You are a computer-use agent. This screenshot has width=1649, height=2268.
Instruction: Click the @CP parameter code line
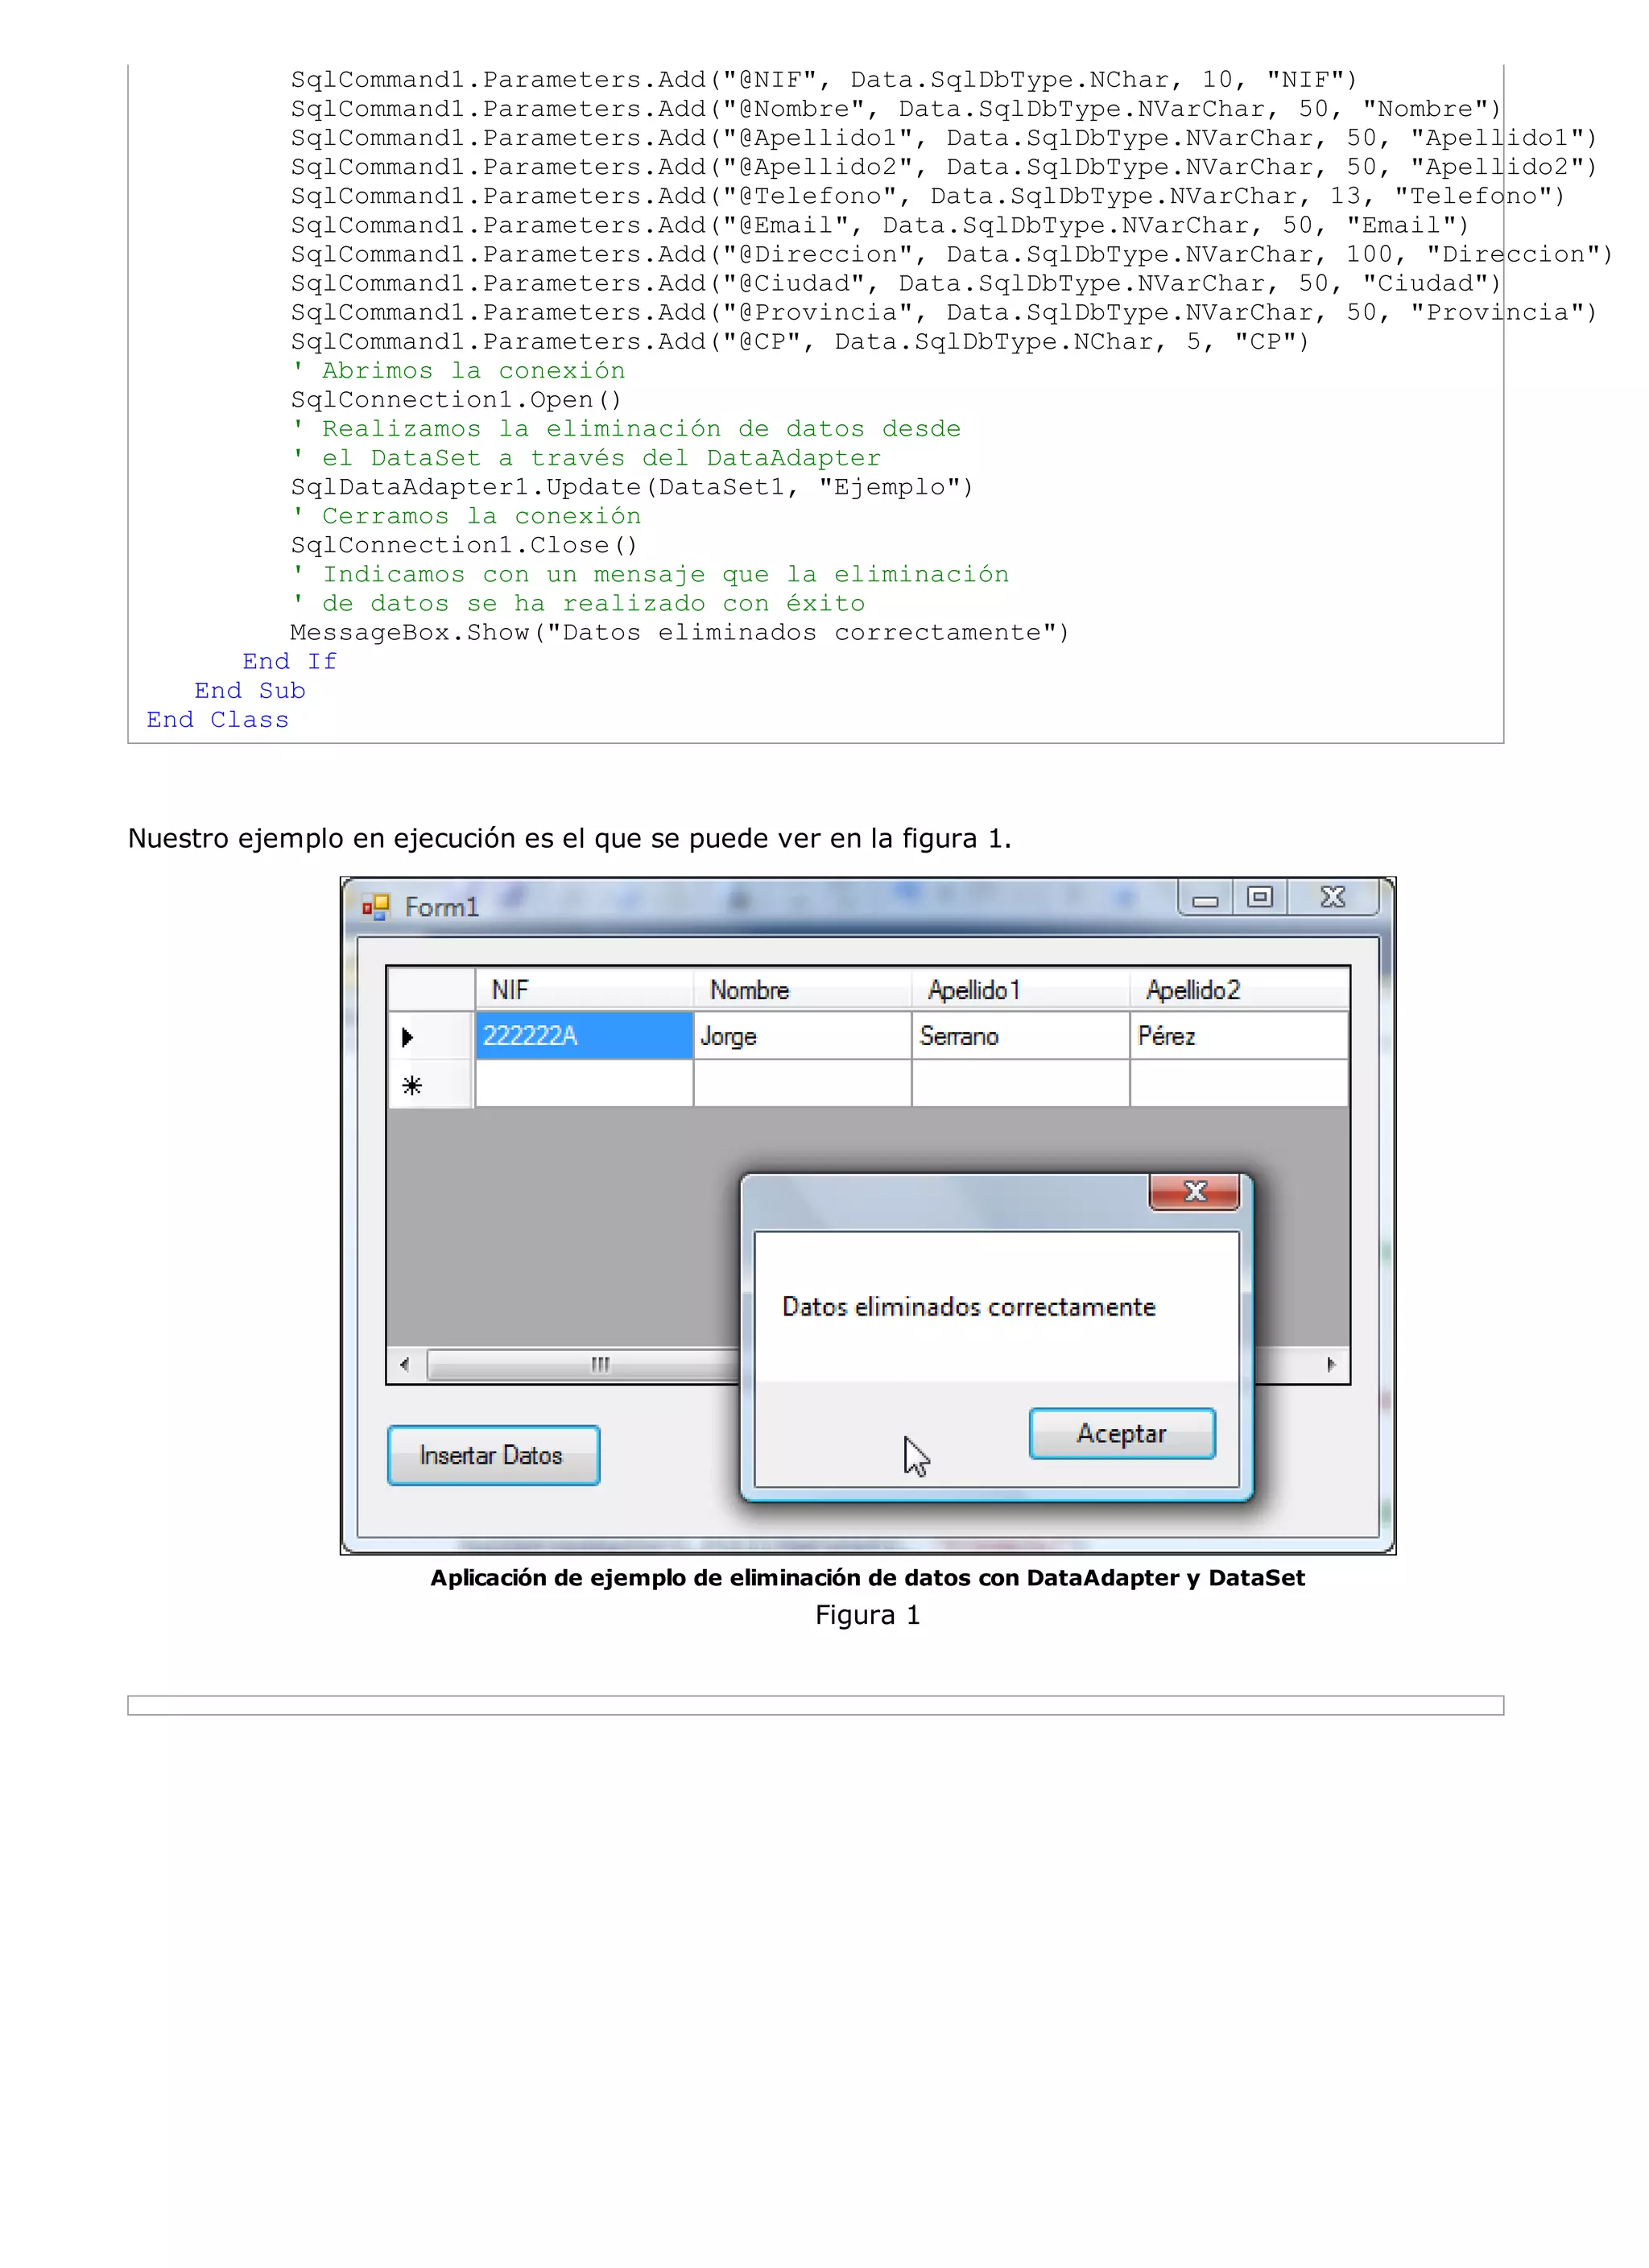(x=800, y=342)
